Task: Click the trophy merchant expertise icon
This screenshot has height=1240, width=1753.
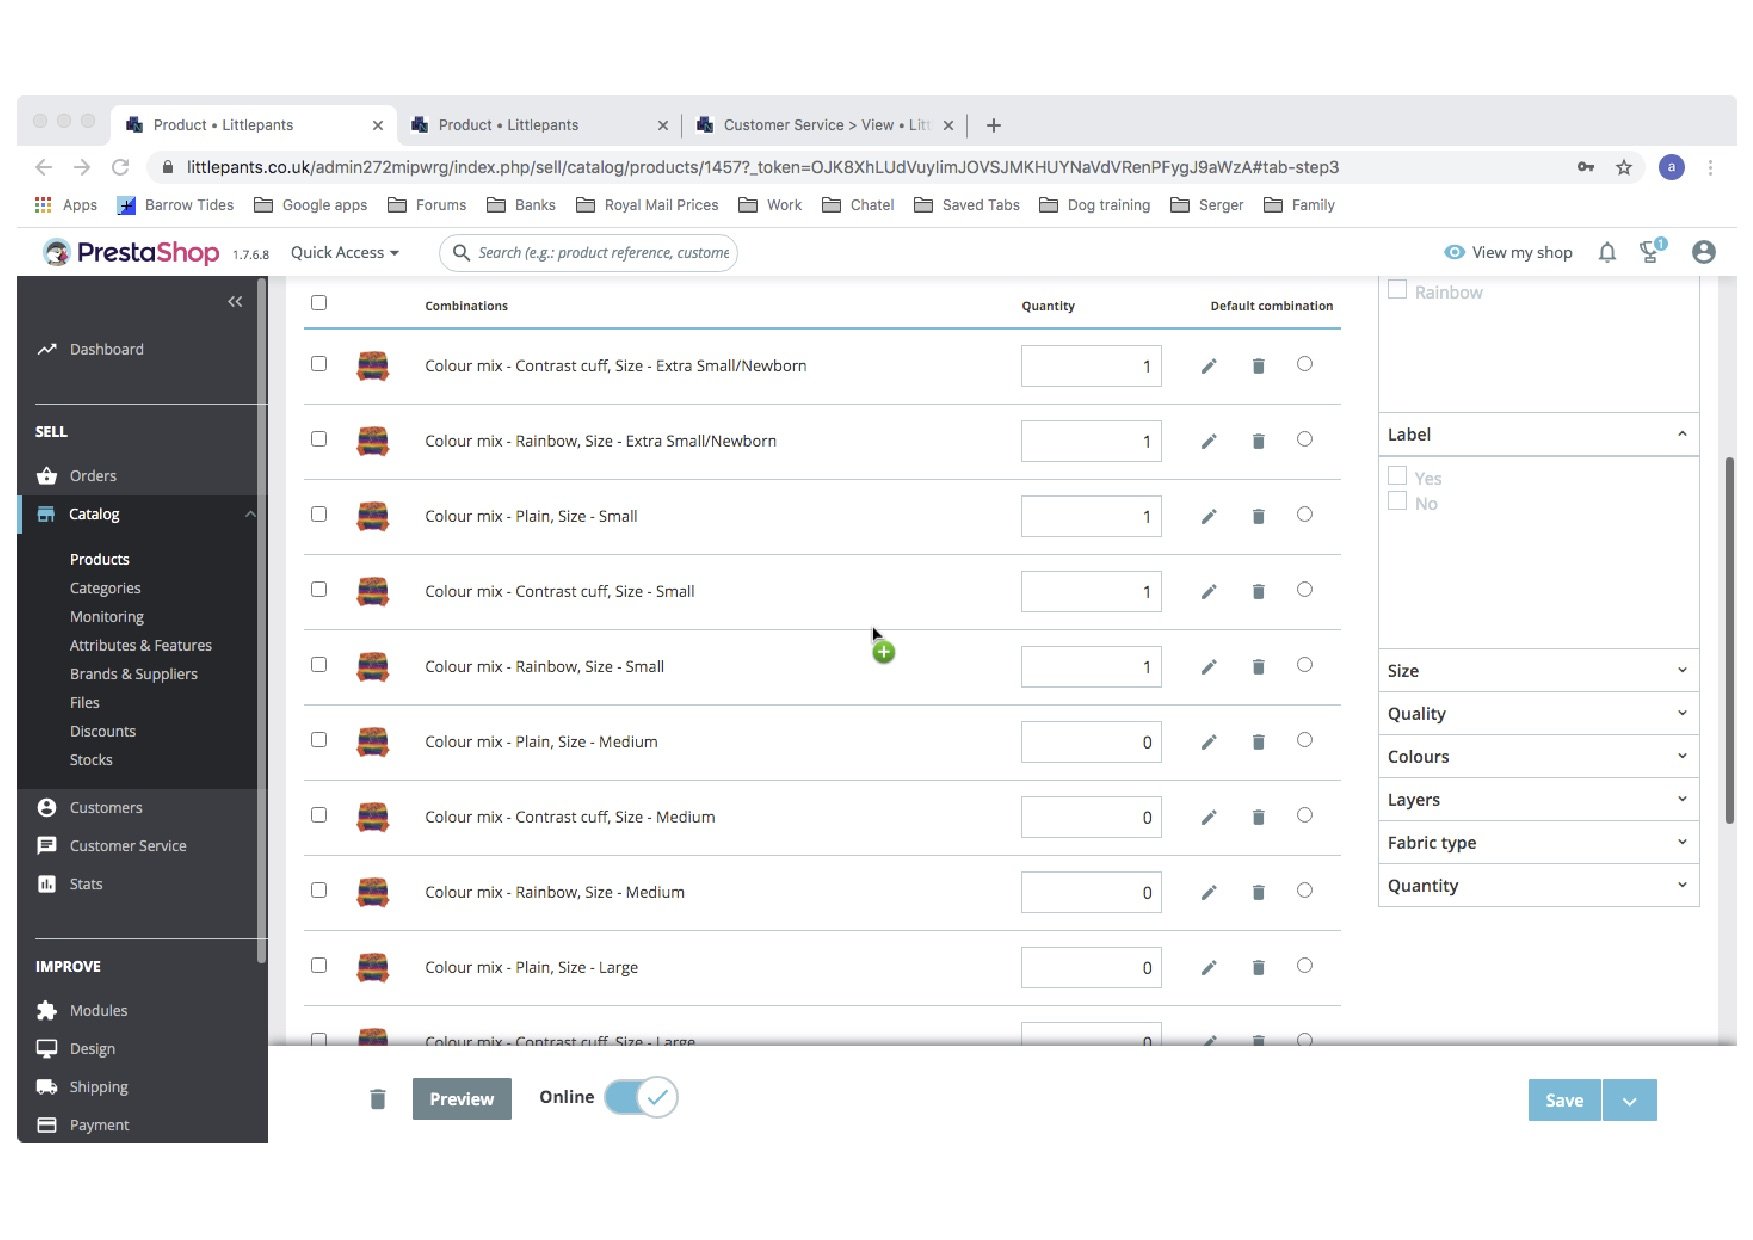Action: tap(1652, 252)
